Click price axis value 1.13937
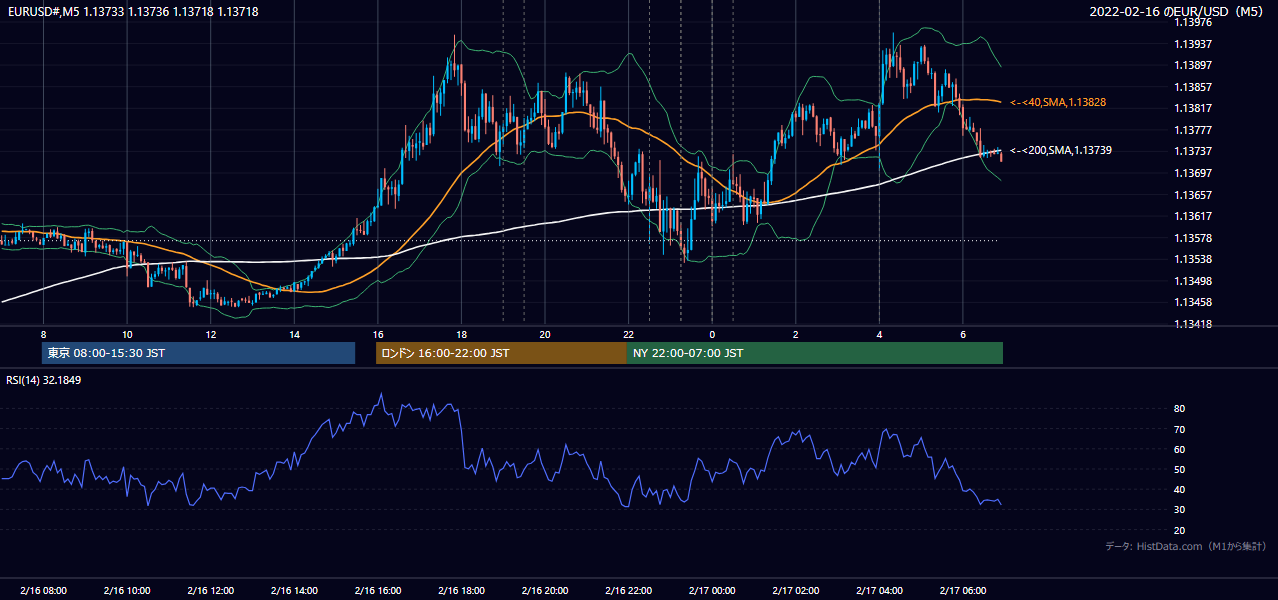 click(1192, 44)
